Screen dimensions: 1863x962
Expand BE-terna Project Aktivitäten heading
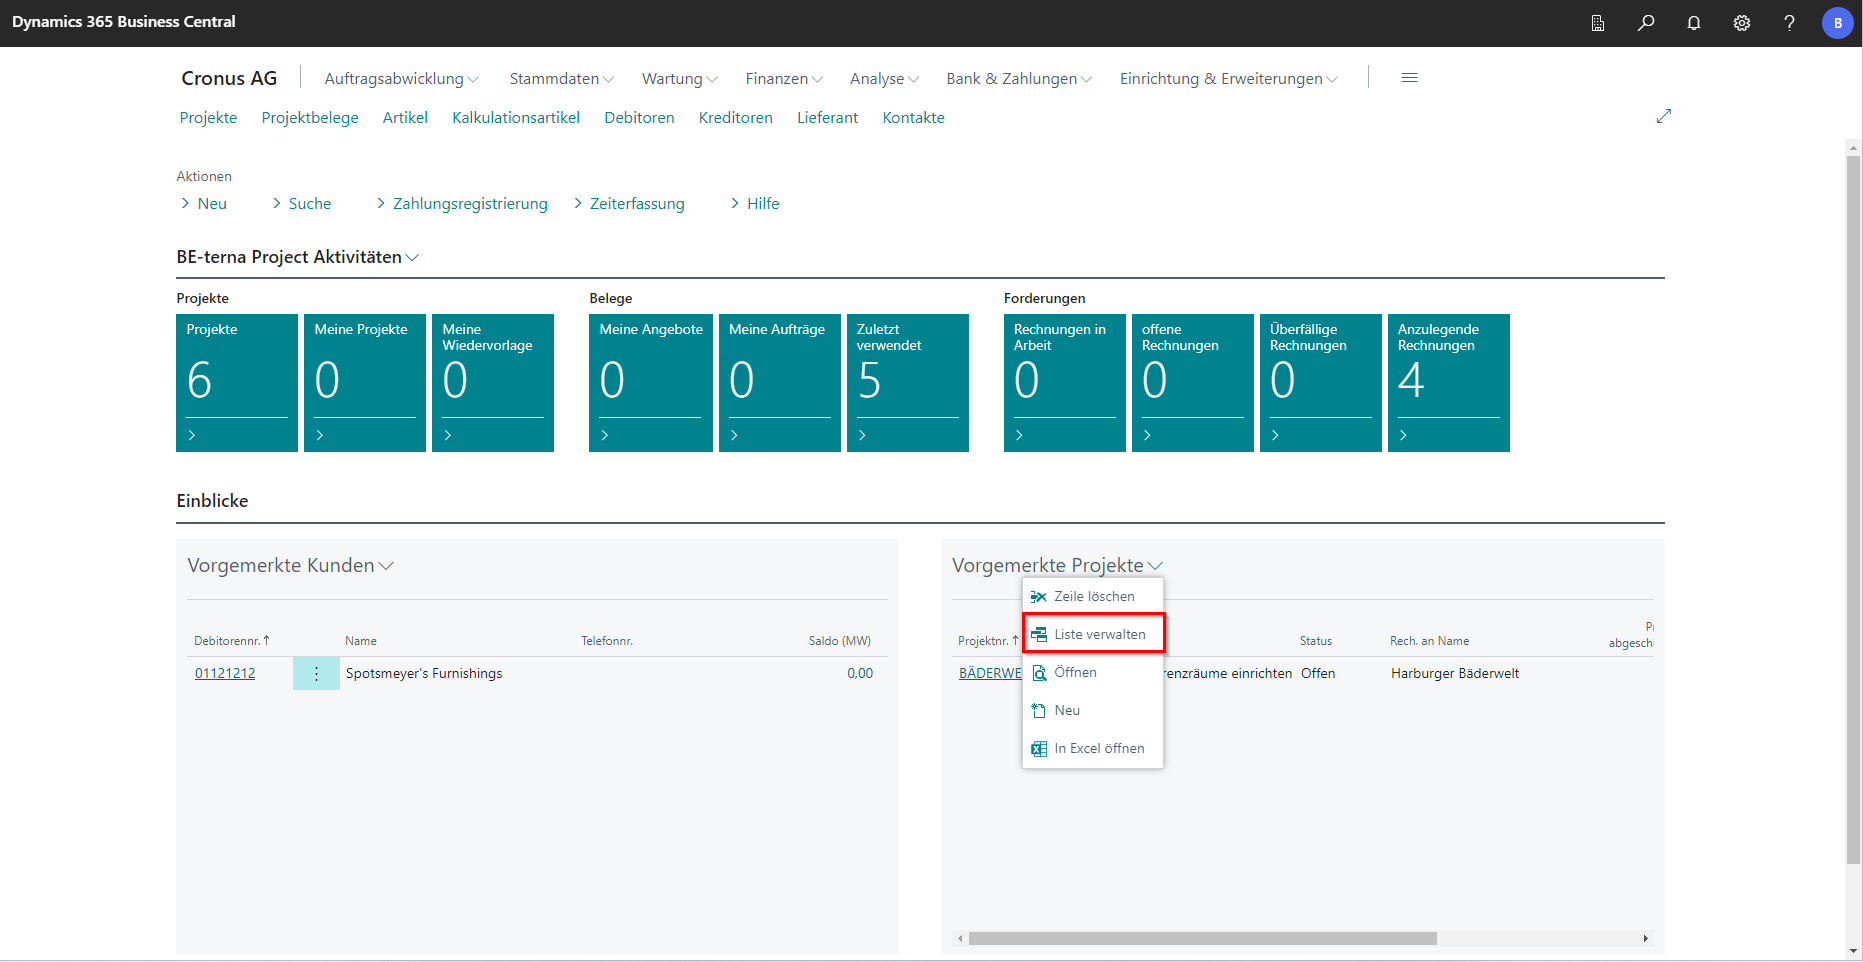[x=297, y=257]
